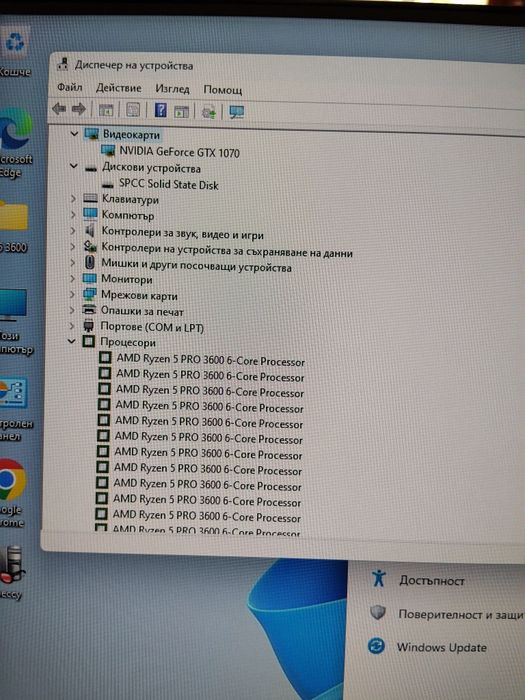Expand the Компютър chevron
The width and height of the screenshot is (525, 700).
(73, 215)
